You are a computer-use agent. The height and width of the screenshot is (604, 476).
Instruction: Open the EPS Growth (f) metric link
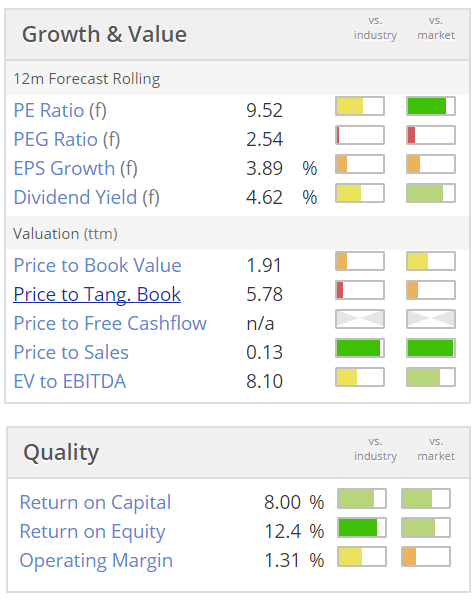tap(75, 168)
